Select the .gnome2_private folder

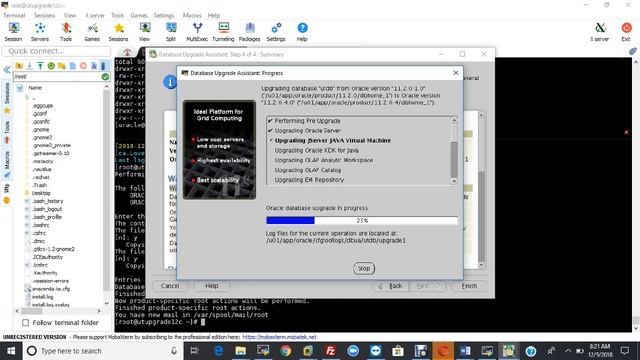point(51,145)
